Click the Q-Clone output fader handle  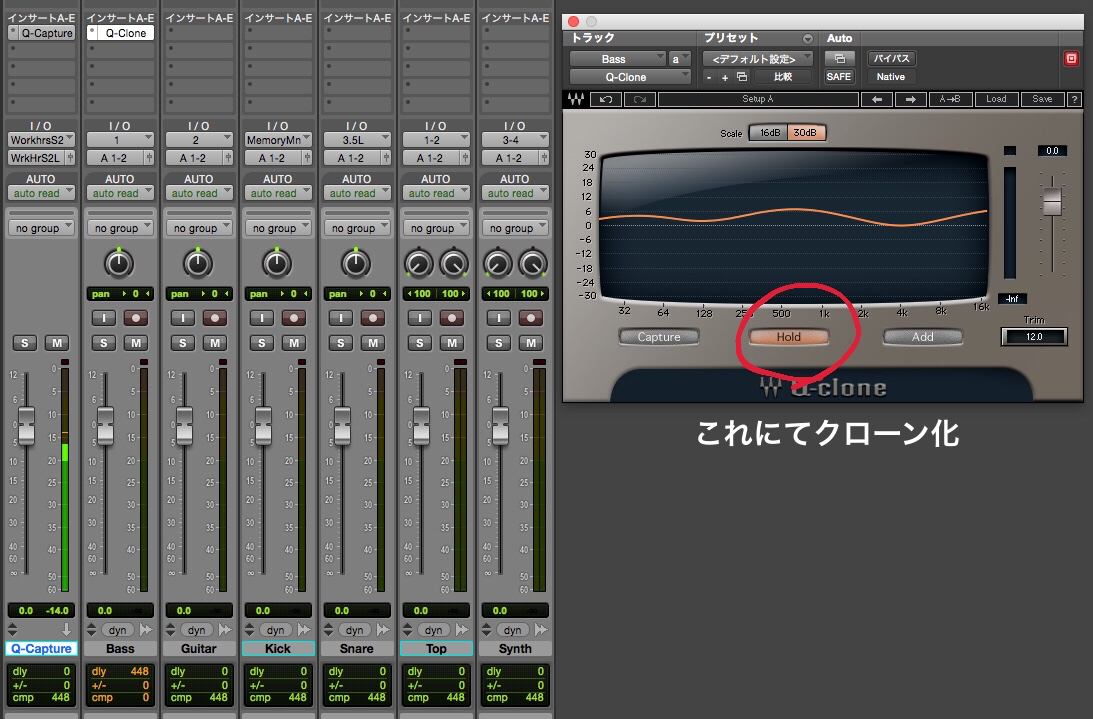[x=1052, y=202]
